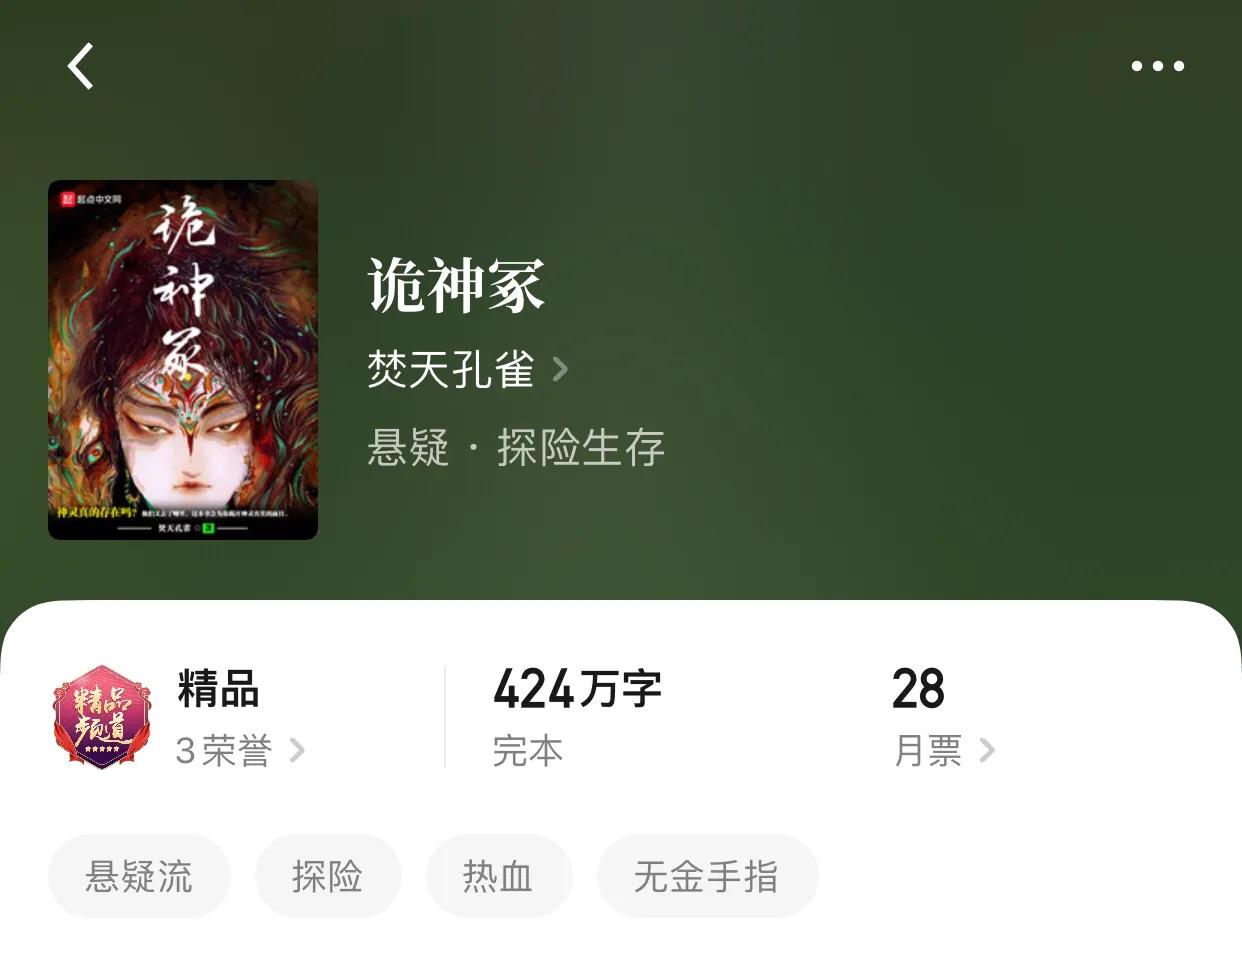Open the three-dot more options menu
This screenshot has height=961, width=1242.
point(1157,66)
